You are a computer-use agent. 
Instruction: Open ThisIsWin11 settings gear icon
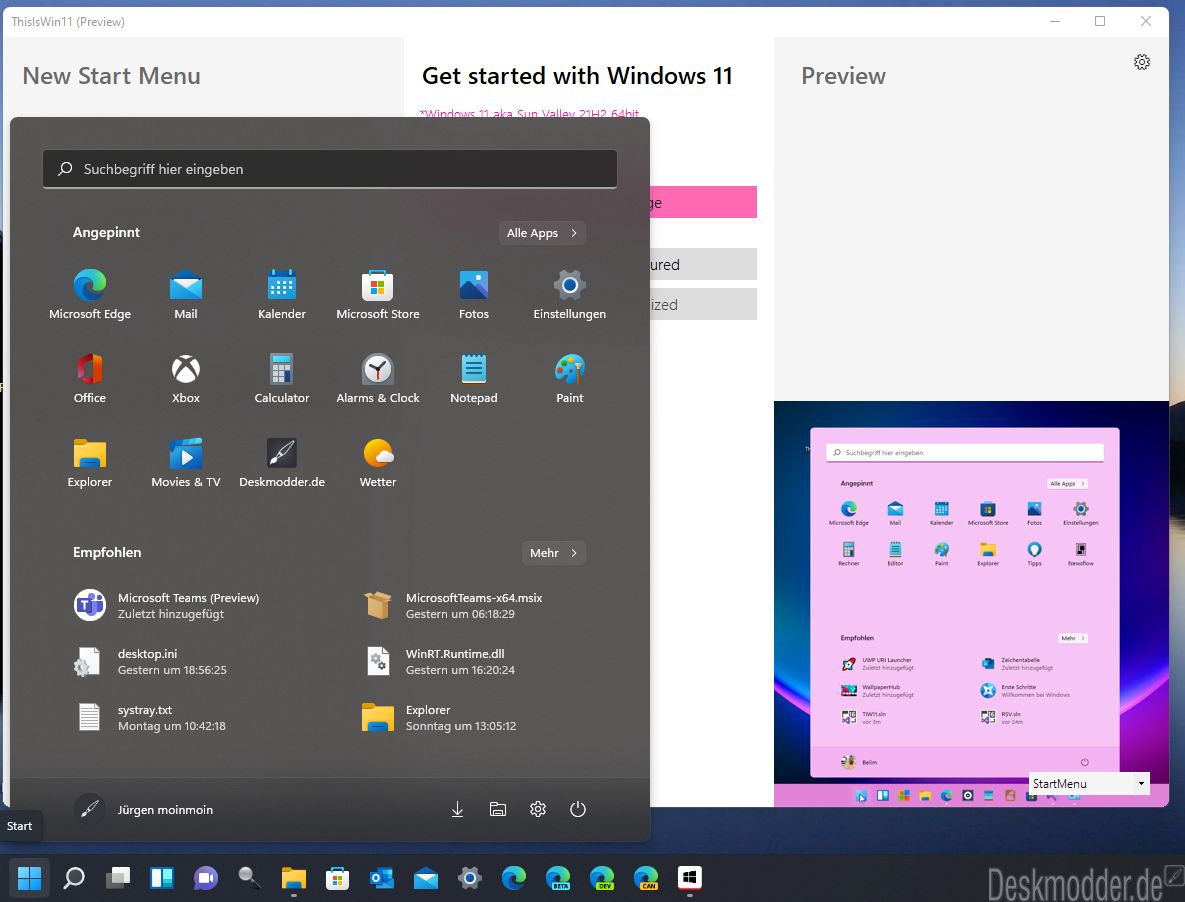pyautogui.click(x=1142, y=62)
